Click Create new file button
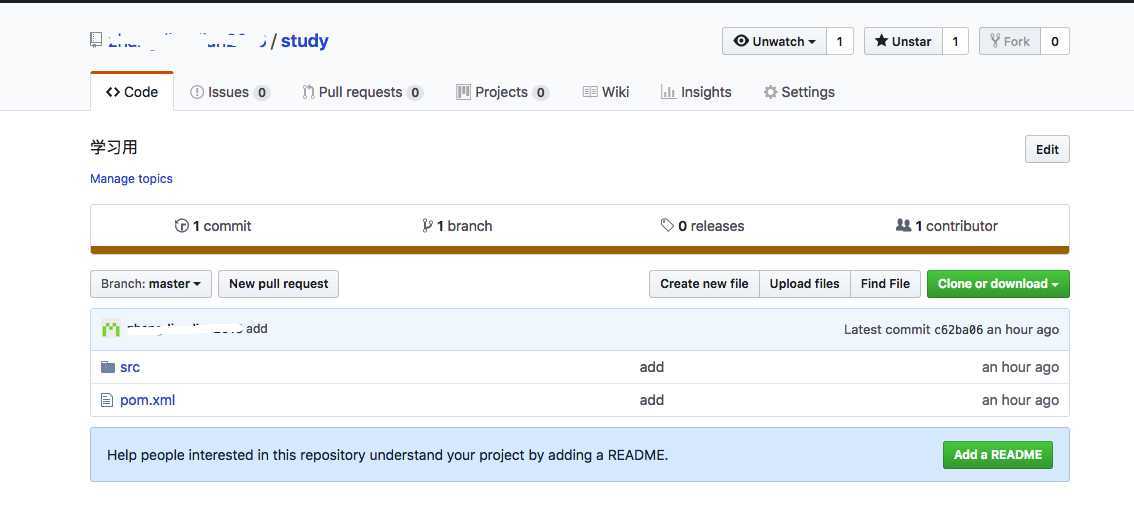Viewport: 1134px width, 509px height. coord(704,284)
